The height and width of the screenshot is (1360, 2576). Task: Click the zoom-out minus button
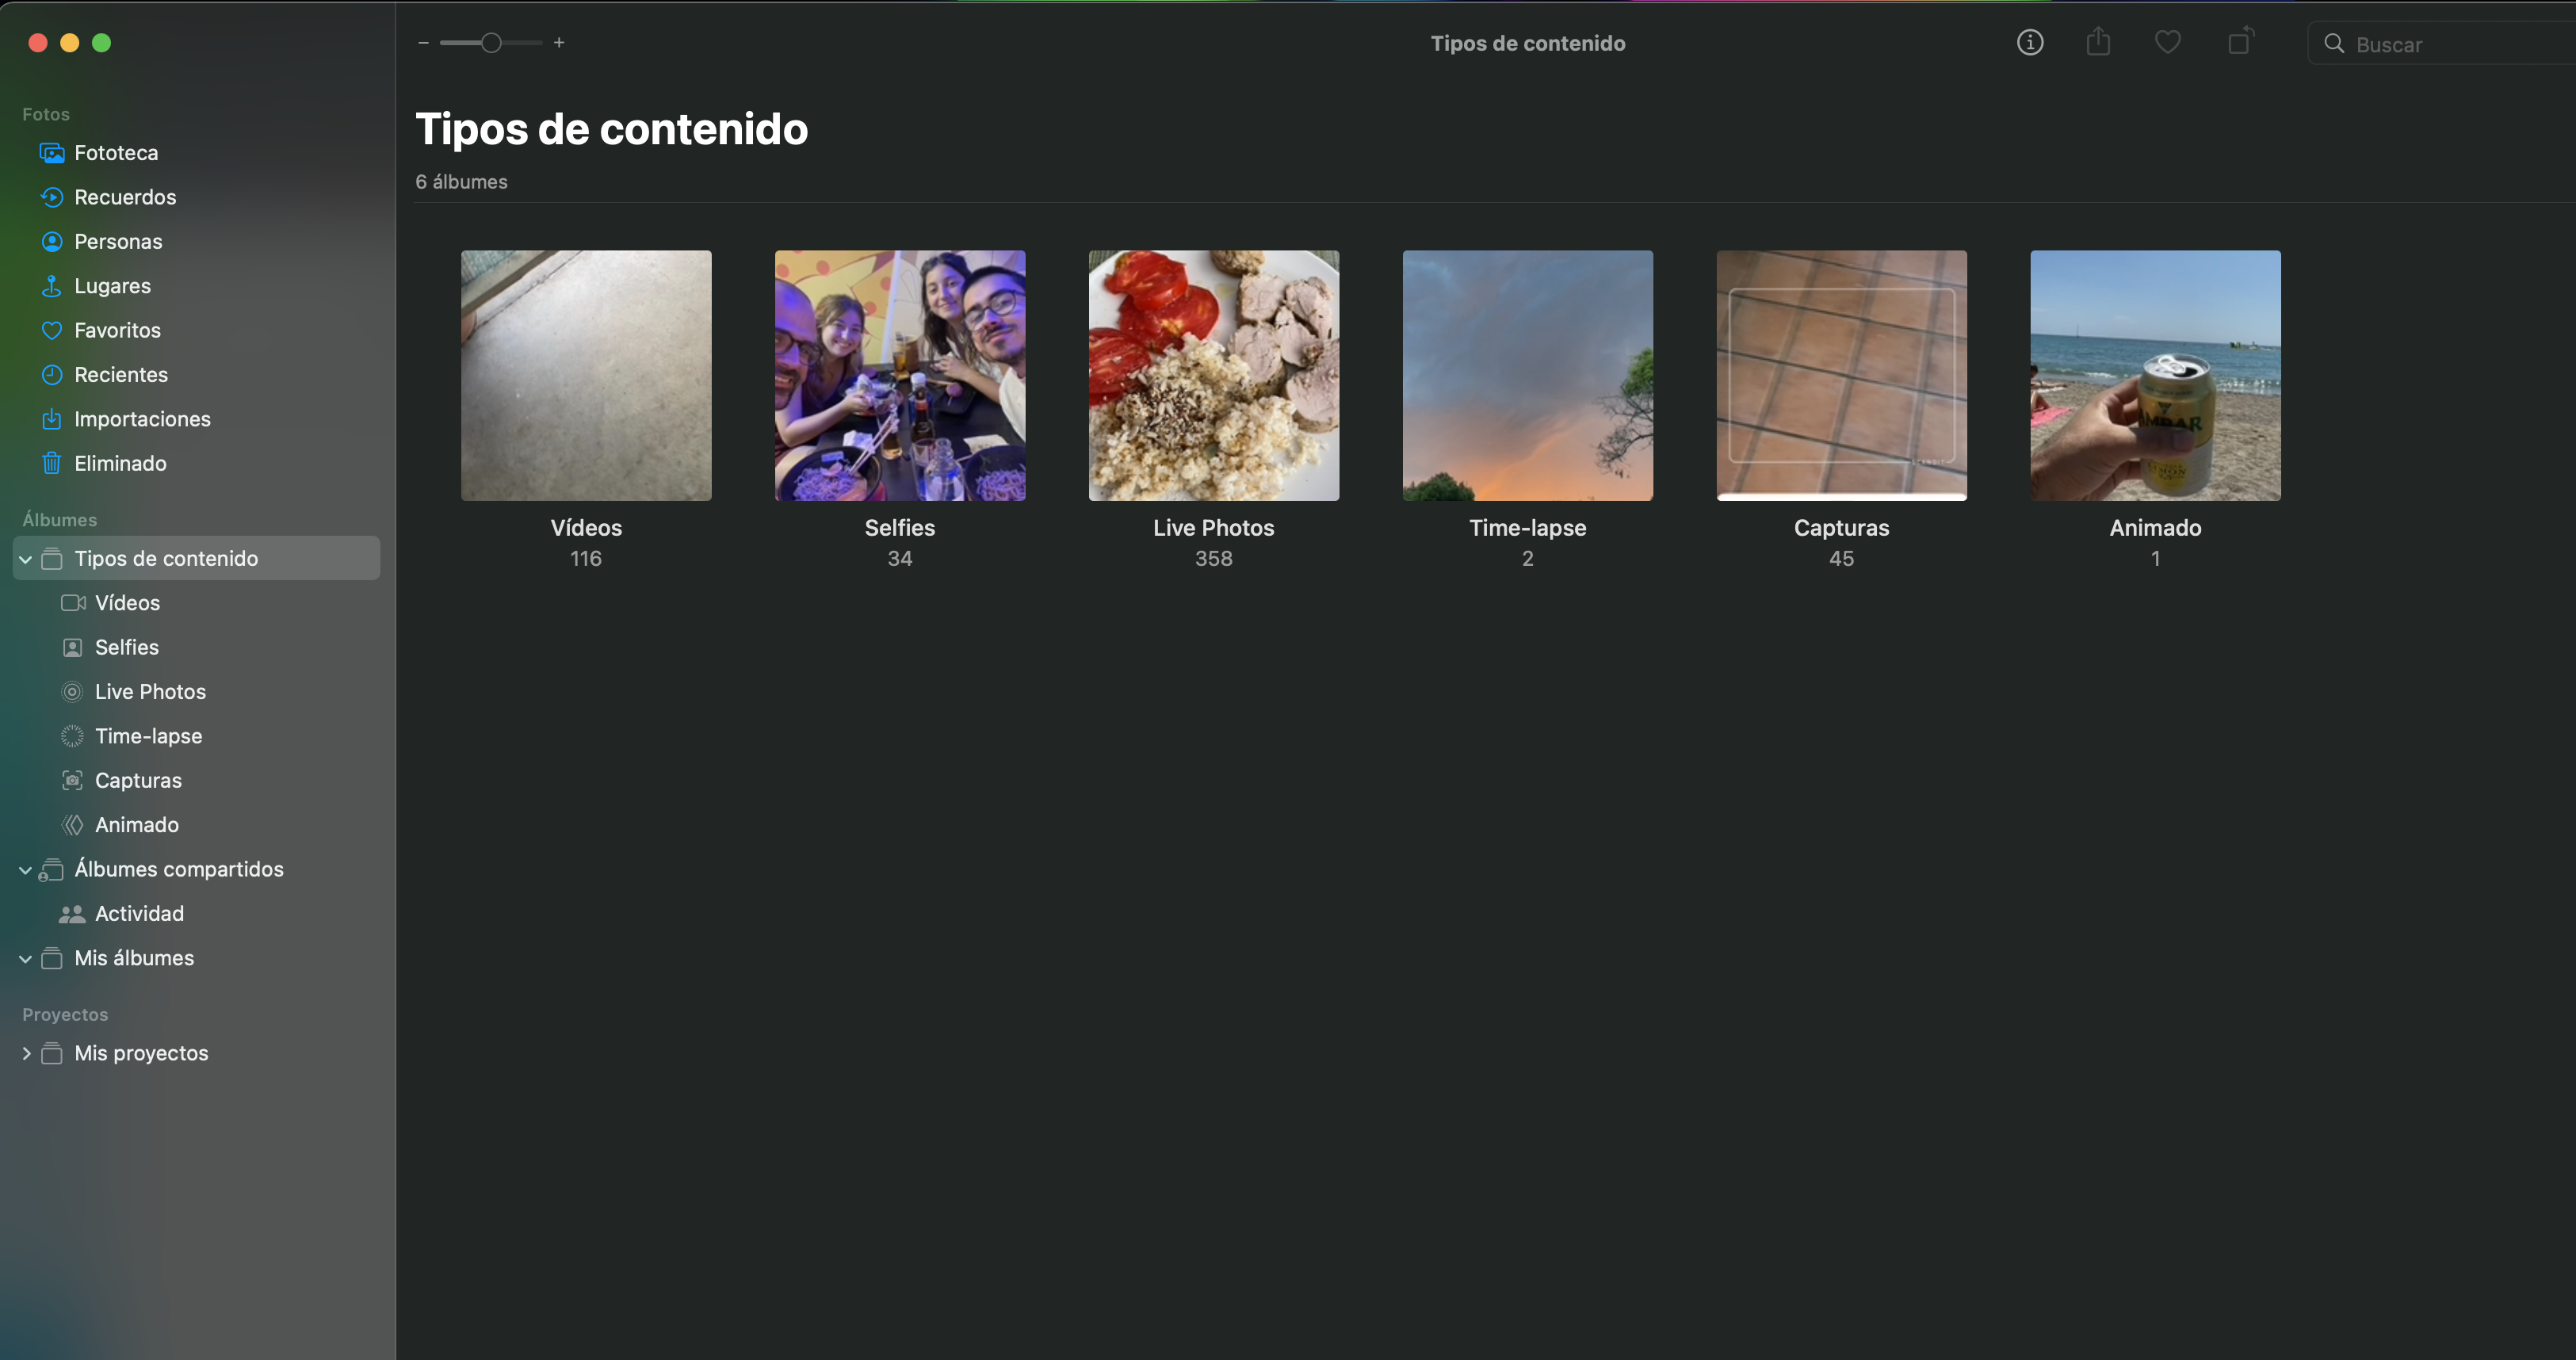[423, 43]
